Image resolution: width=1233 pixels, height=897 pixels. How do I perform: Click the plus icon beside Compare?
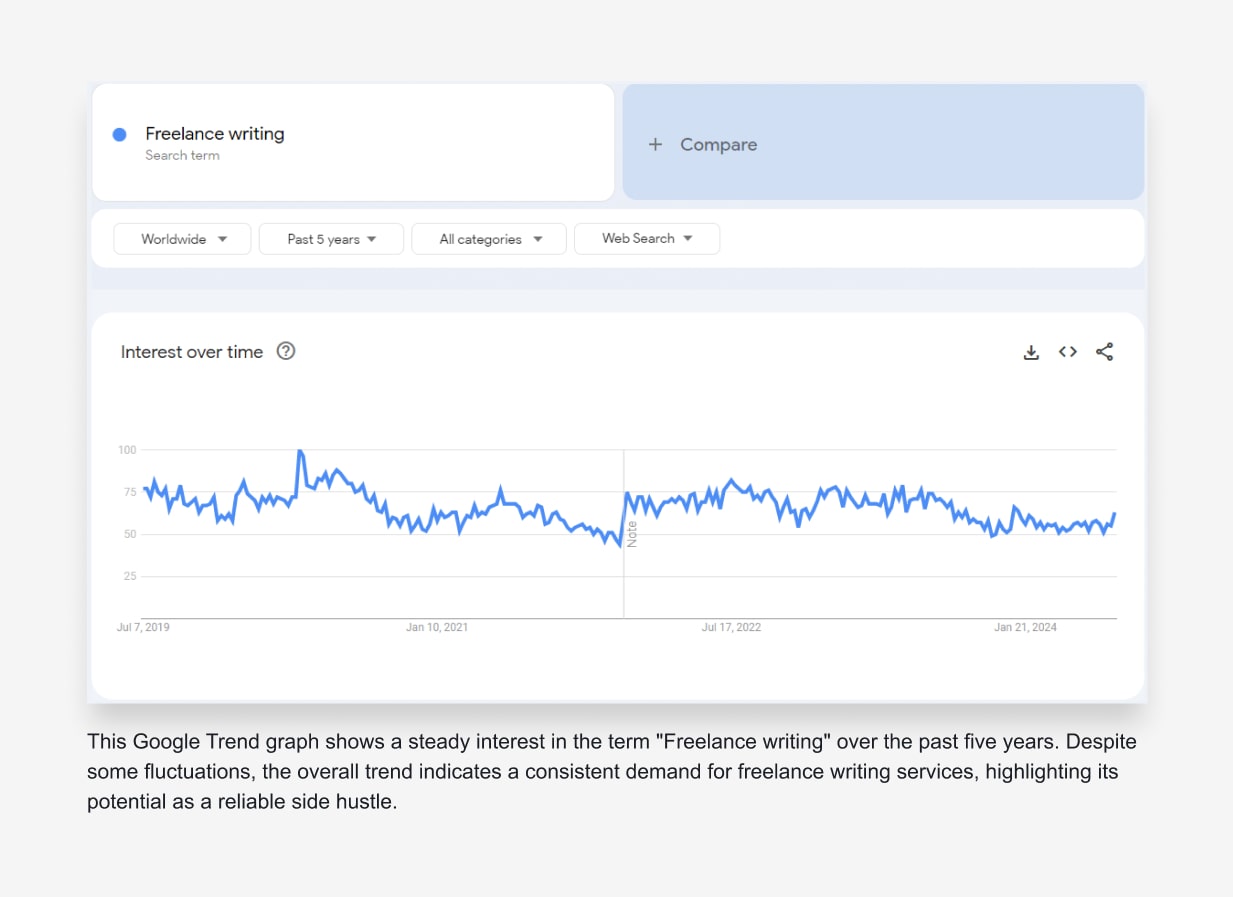click(x=655, y=144)
